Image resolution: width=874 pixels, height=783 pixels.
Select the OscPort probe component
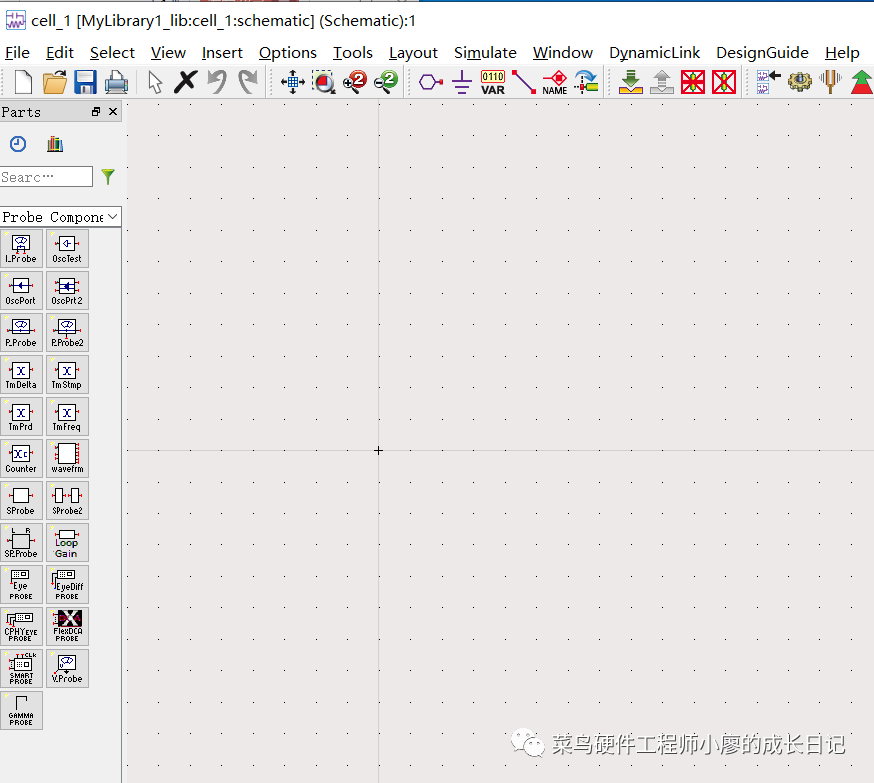pos(21,290)
